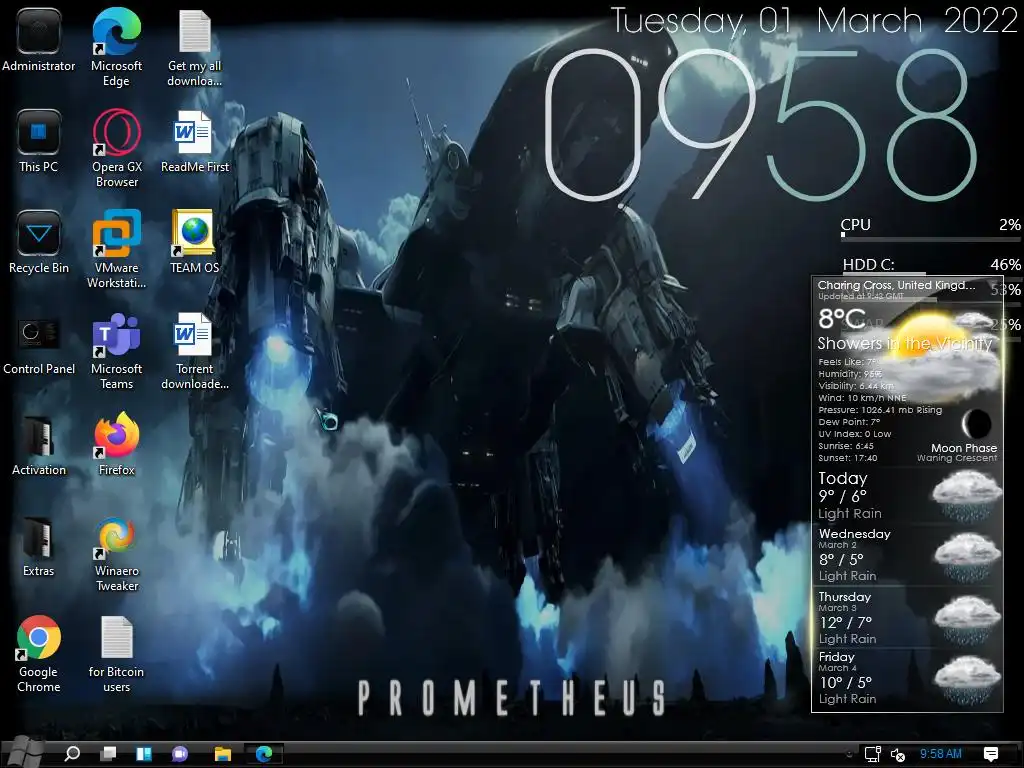Select the 'for Bitcoin users' text file
Viewport: 1024px width, 768px height.
point(116,653)
